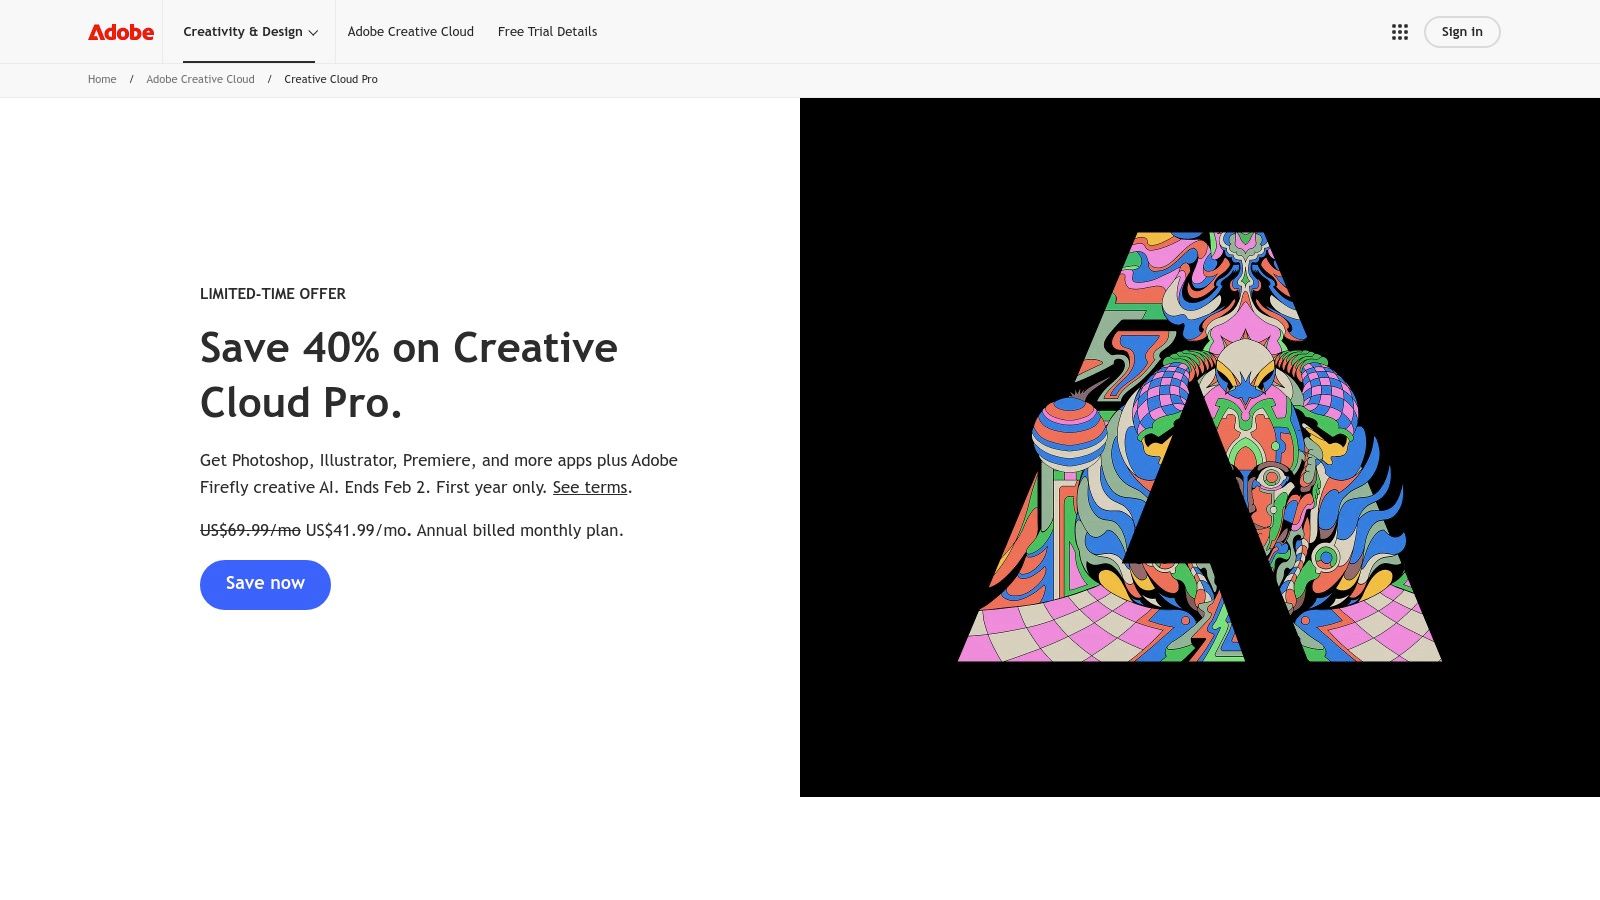Viewport: 1600px width, 900px height.
Task: Click the Adobe logo
Action: [x=121, y=32]
